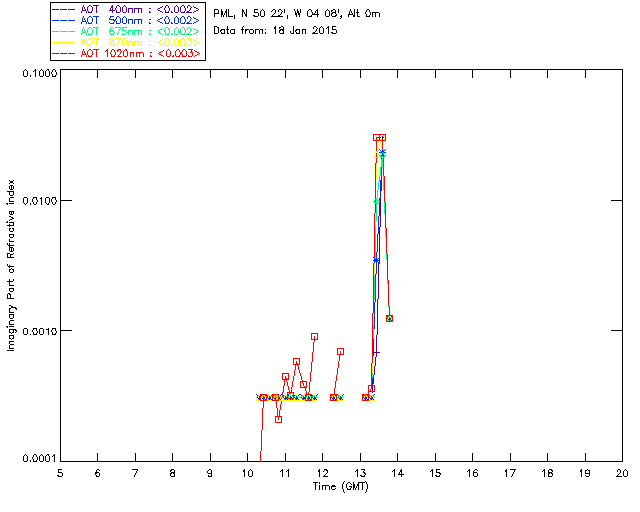The width and height of the screenshot is (640, 512).
Task: Click the 0.0100 y-axis tick label
Action: (x=39, y=200)
